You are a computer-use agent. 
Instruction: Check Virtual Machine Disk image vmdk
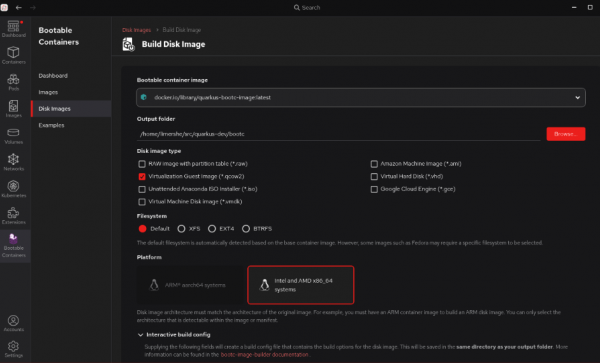pos(142,202)
